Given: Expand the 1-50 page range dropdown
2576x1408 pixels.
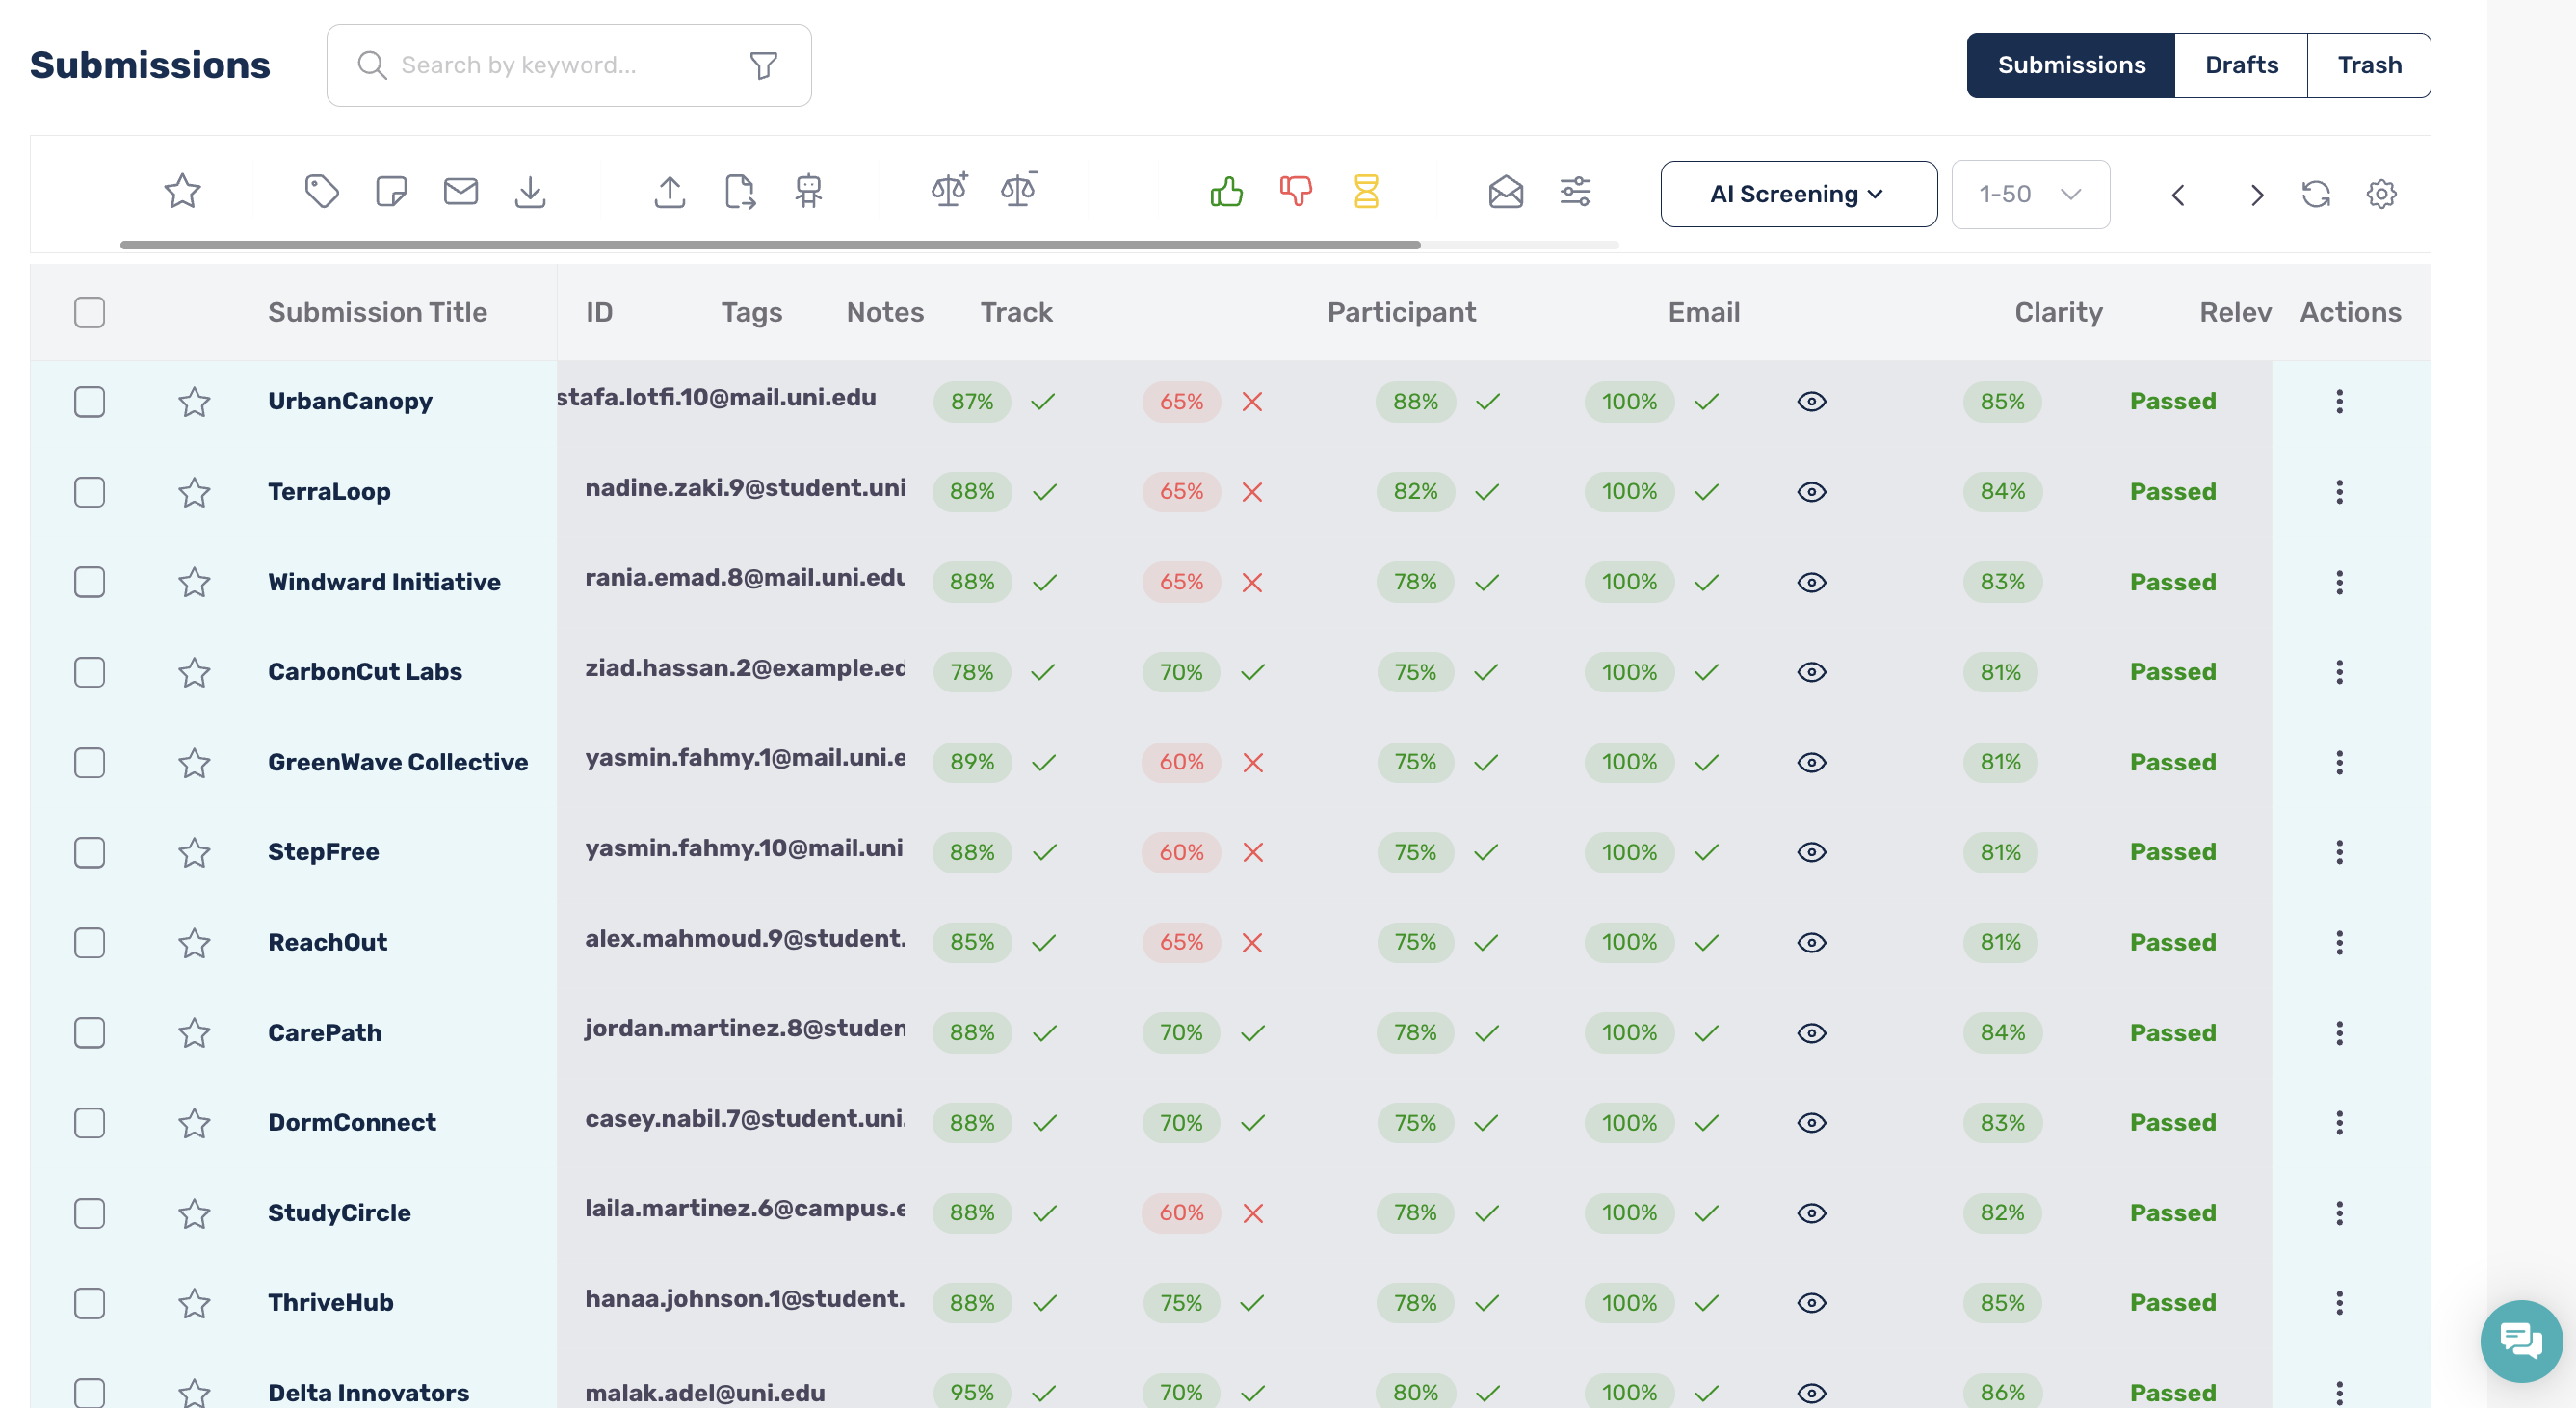Looking at the screenshot, I should [x=2030, y=194].
